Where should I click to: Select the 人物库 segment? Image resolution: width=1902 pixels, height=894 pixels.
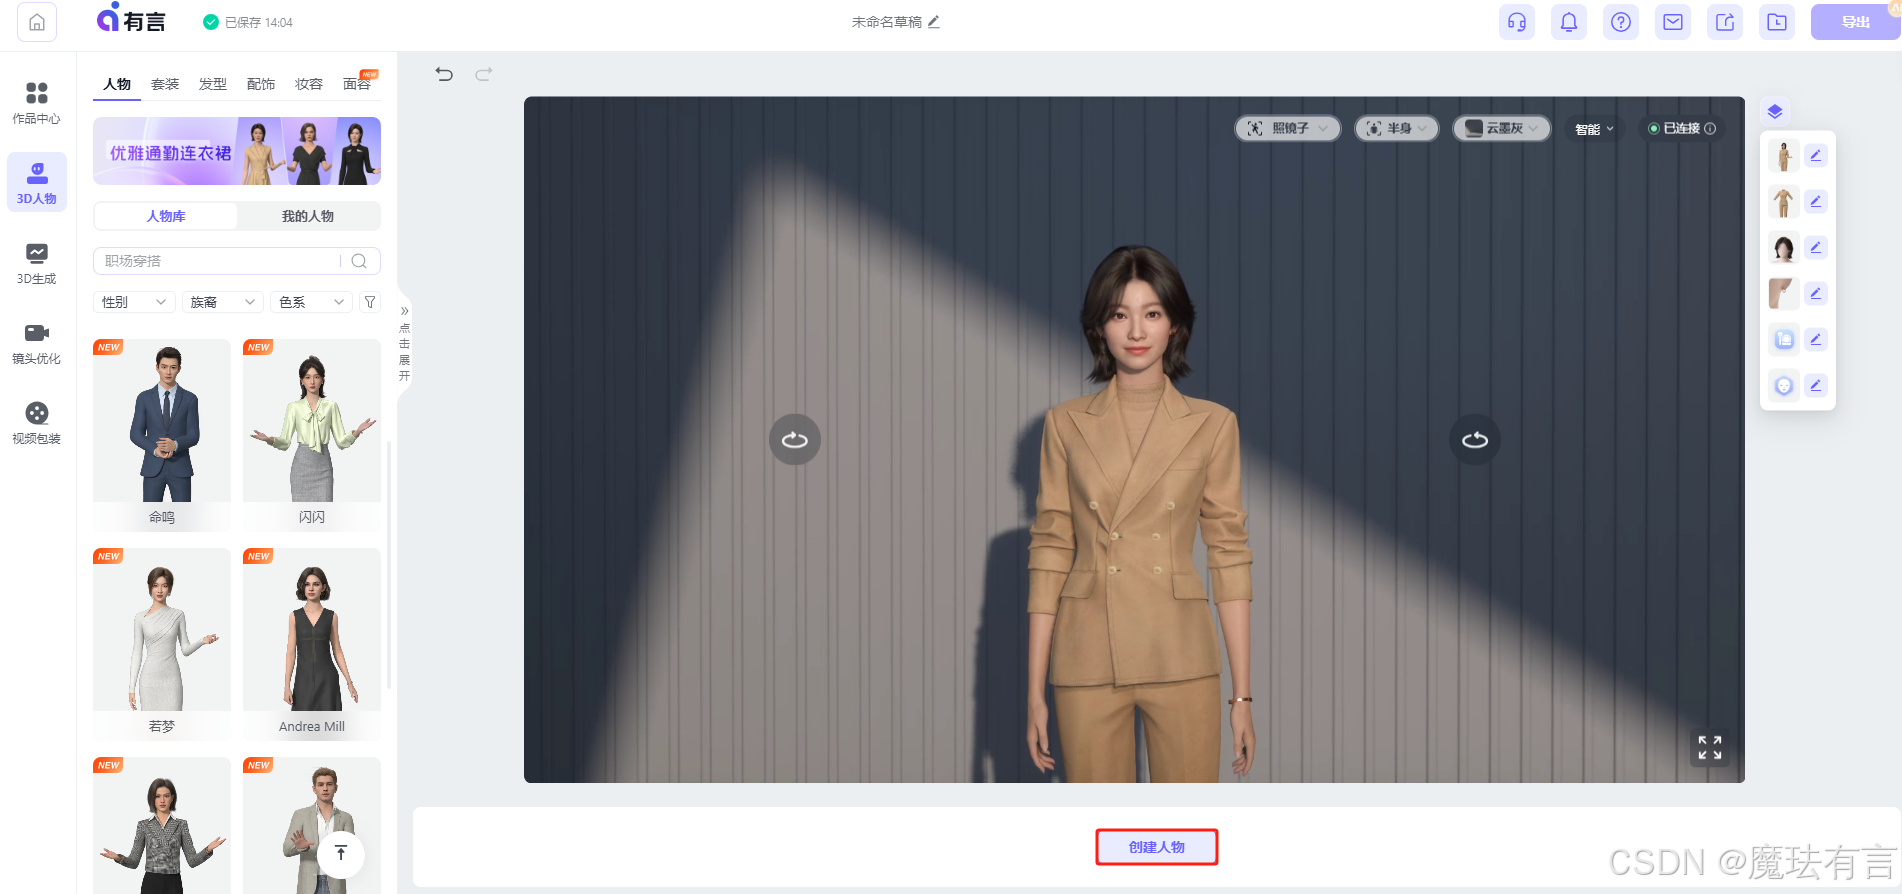pos(166,216)
